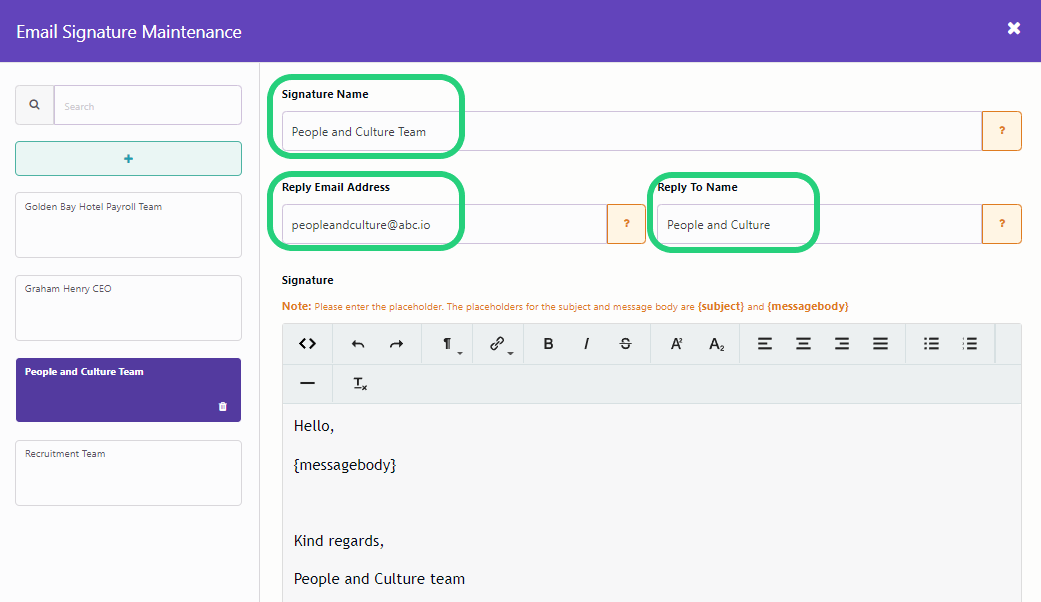Click 'Kind regards,' text in editor
Image resolution: width=1041 pixels, height=602 pixels.
(339, 541)
